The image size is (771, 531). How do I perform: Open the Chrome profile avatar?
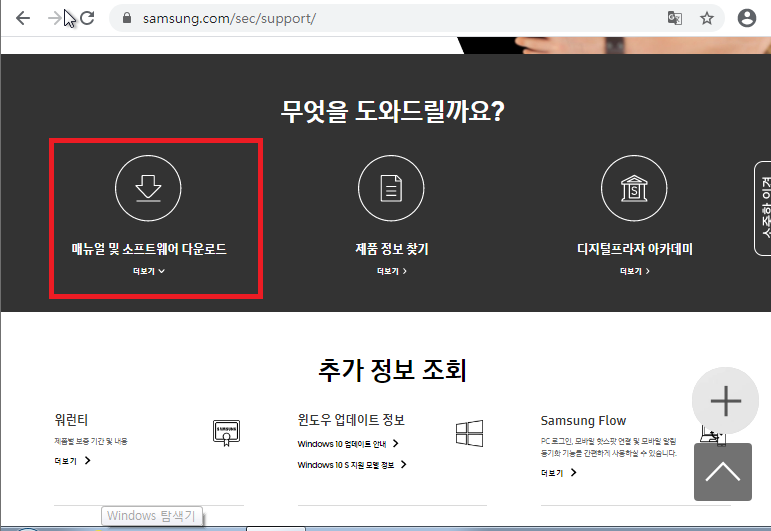pos(746,18)
